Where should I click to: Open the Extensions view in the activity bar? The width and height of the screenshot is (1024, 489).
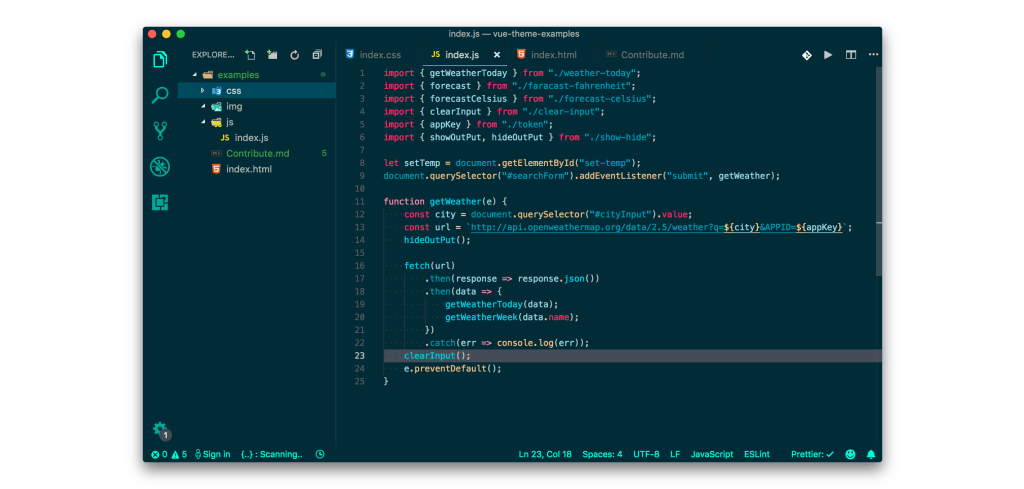(160, 202)
